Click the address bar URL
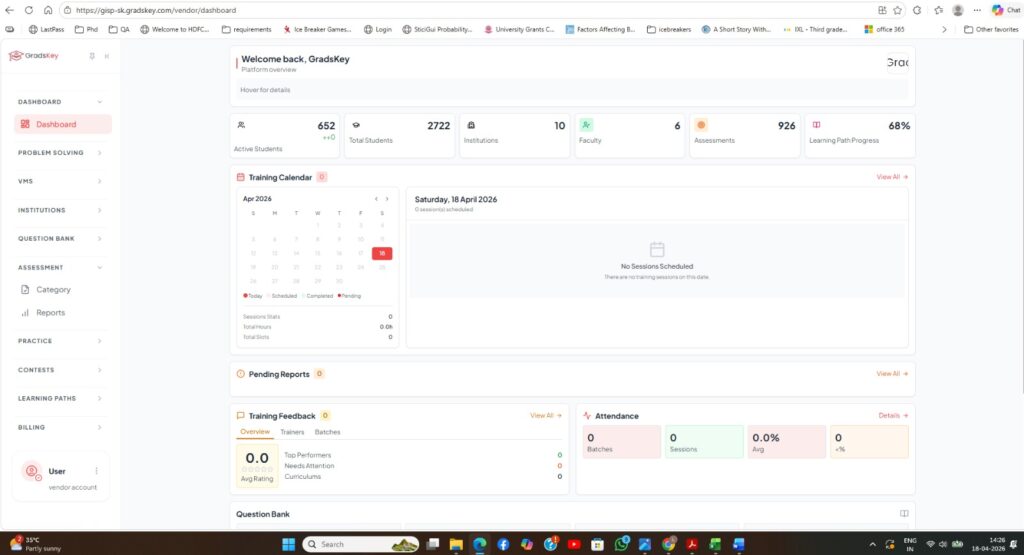This screenshot has height=555, width=1024. pos(155,10)
